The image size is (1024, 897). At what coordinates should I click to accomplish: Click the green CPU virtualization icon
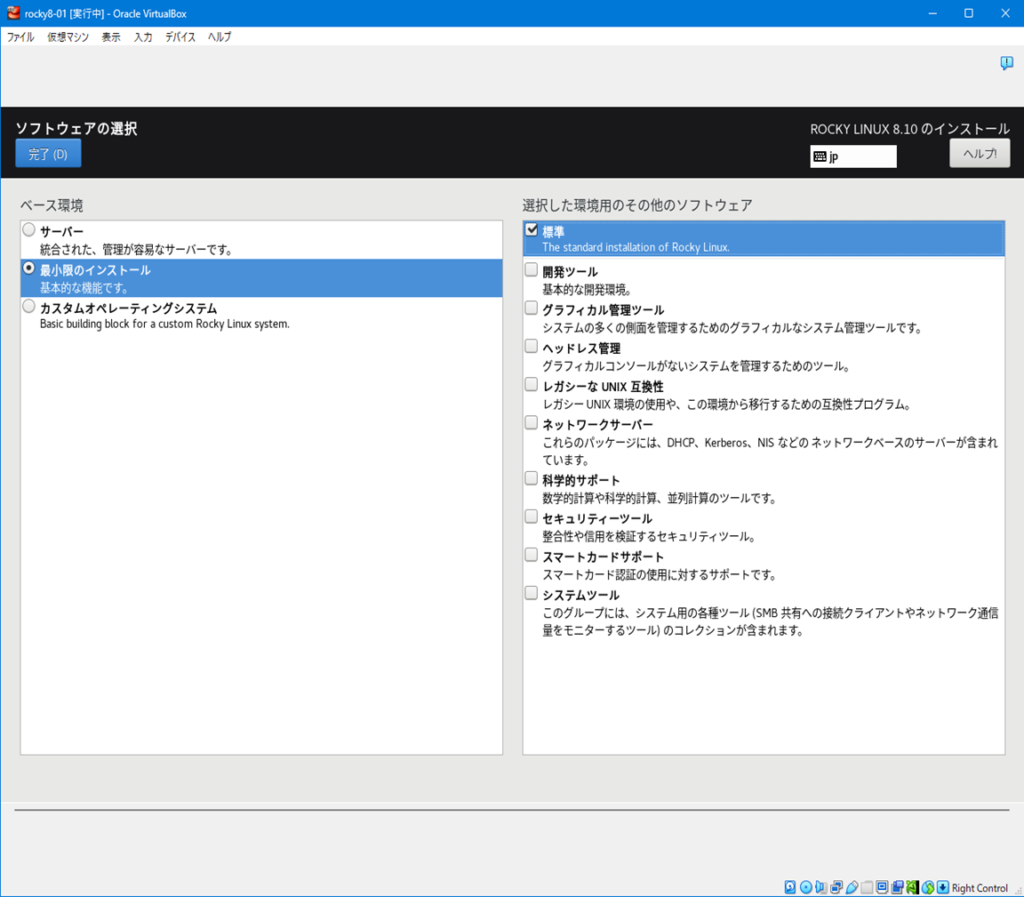(x=912, y=887)
